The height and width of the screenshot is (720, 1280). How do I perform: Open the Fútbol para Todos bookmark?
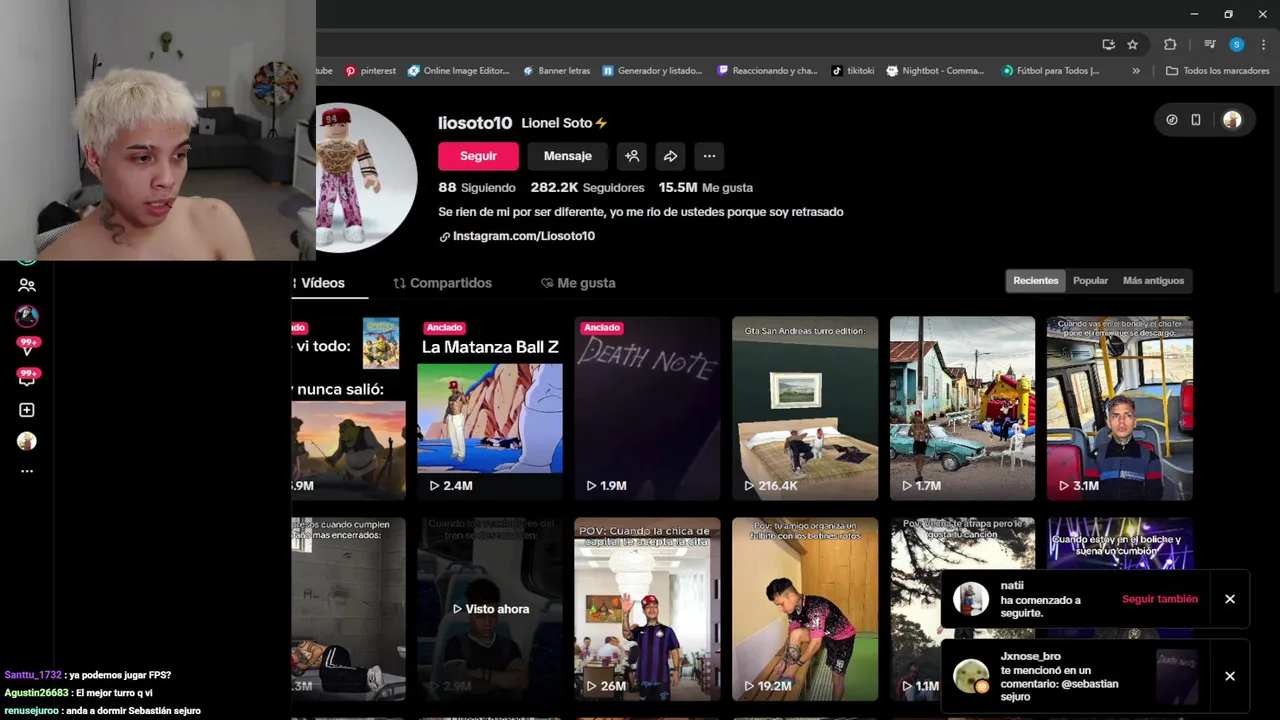click(x=1050, y=71)
